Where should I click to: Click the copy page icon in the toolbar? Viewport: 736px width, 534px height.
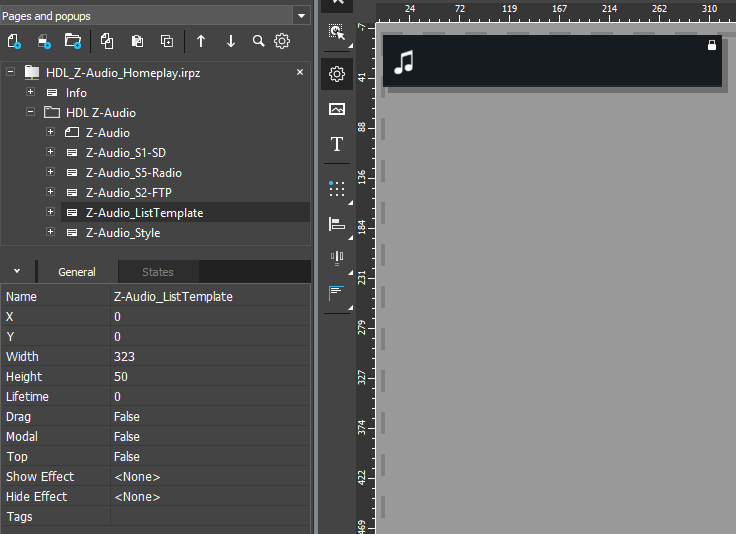107,41
